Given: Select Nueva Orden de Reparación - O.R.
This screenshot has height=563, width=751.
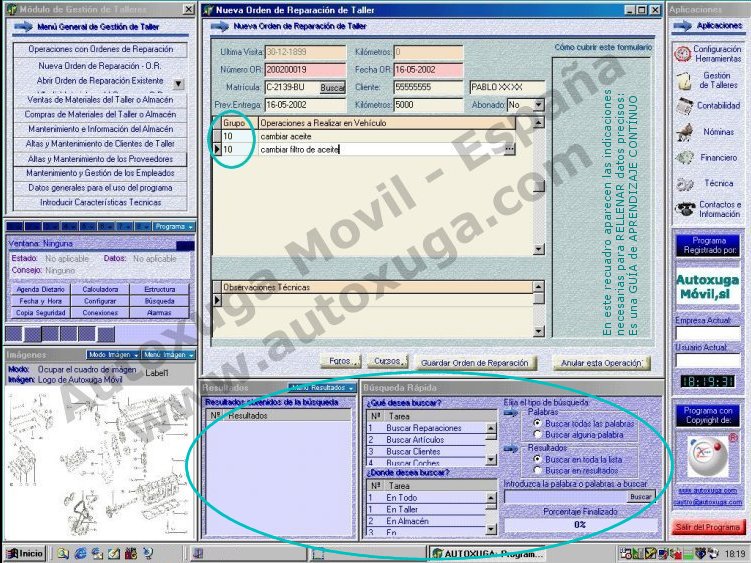Looking at the screenshot, I should coord(100,66).
